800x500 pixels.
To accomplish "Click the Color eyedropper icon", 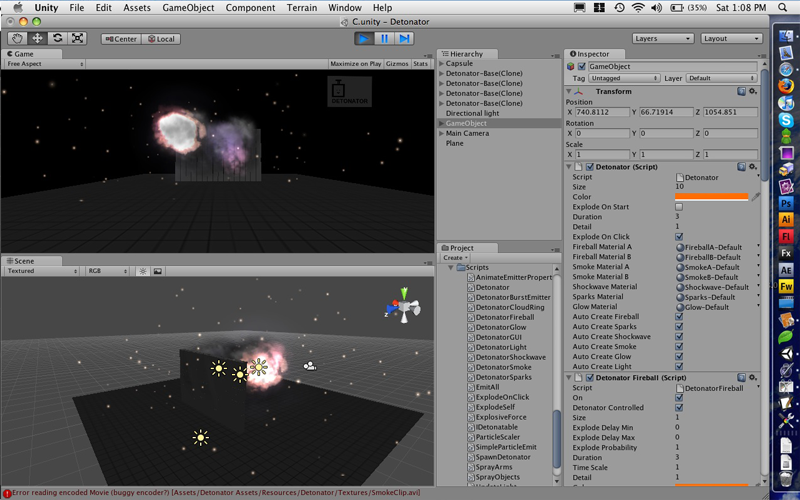I will (x=755, y=197).
